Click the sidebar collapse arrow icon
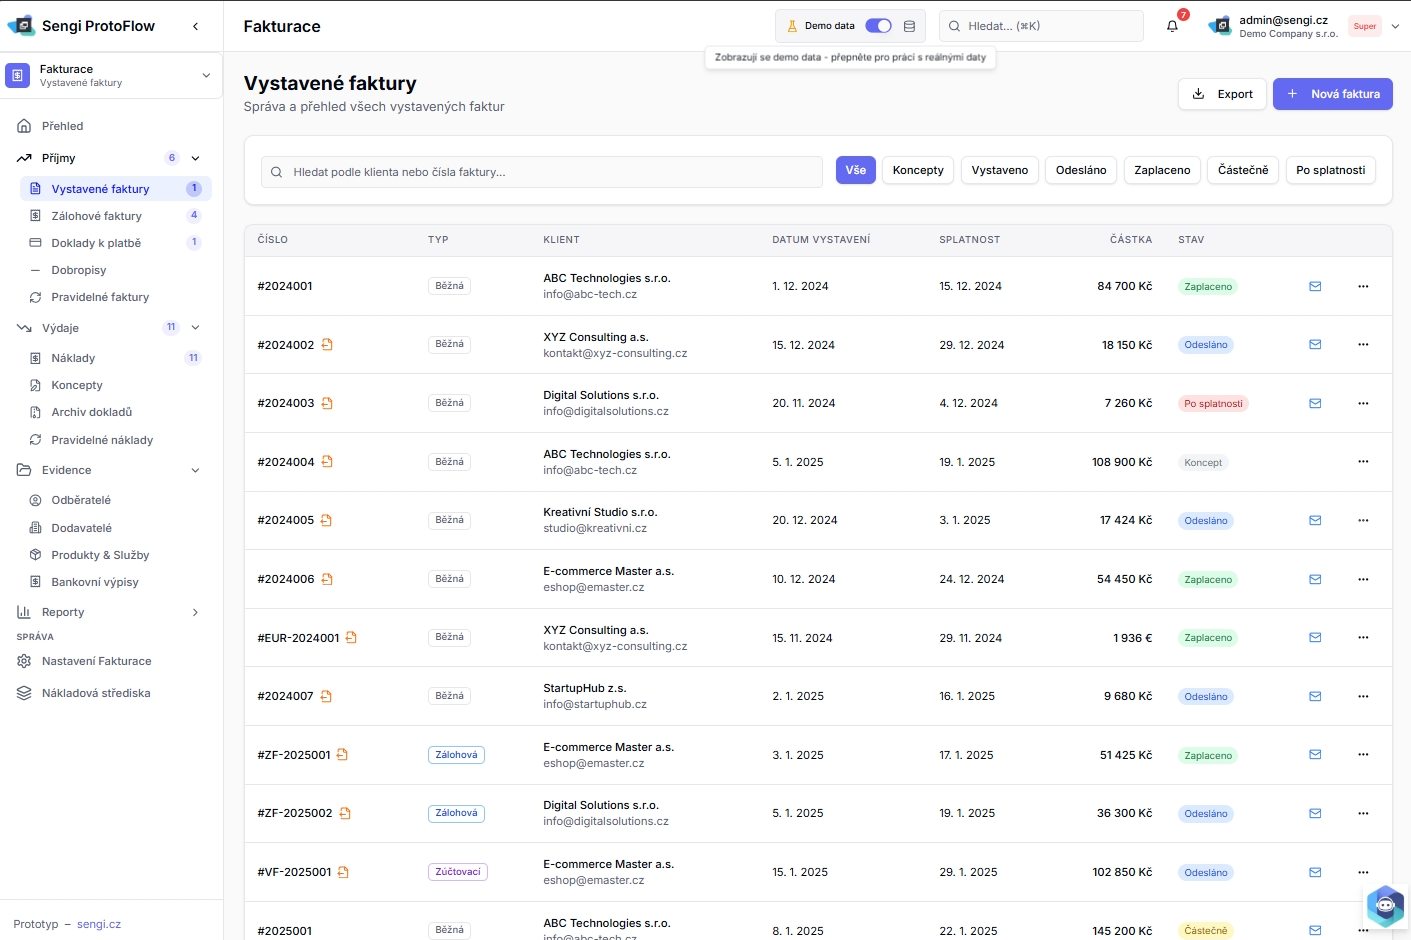The height and width of the screenshot is (940, 1411). [196, 26]
